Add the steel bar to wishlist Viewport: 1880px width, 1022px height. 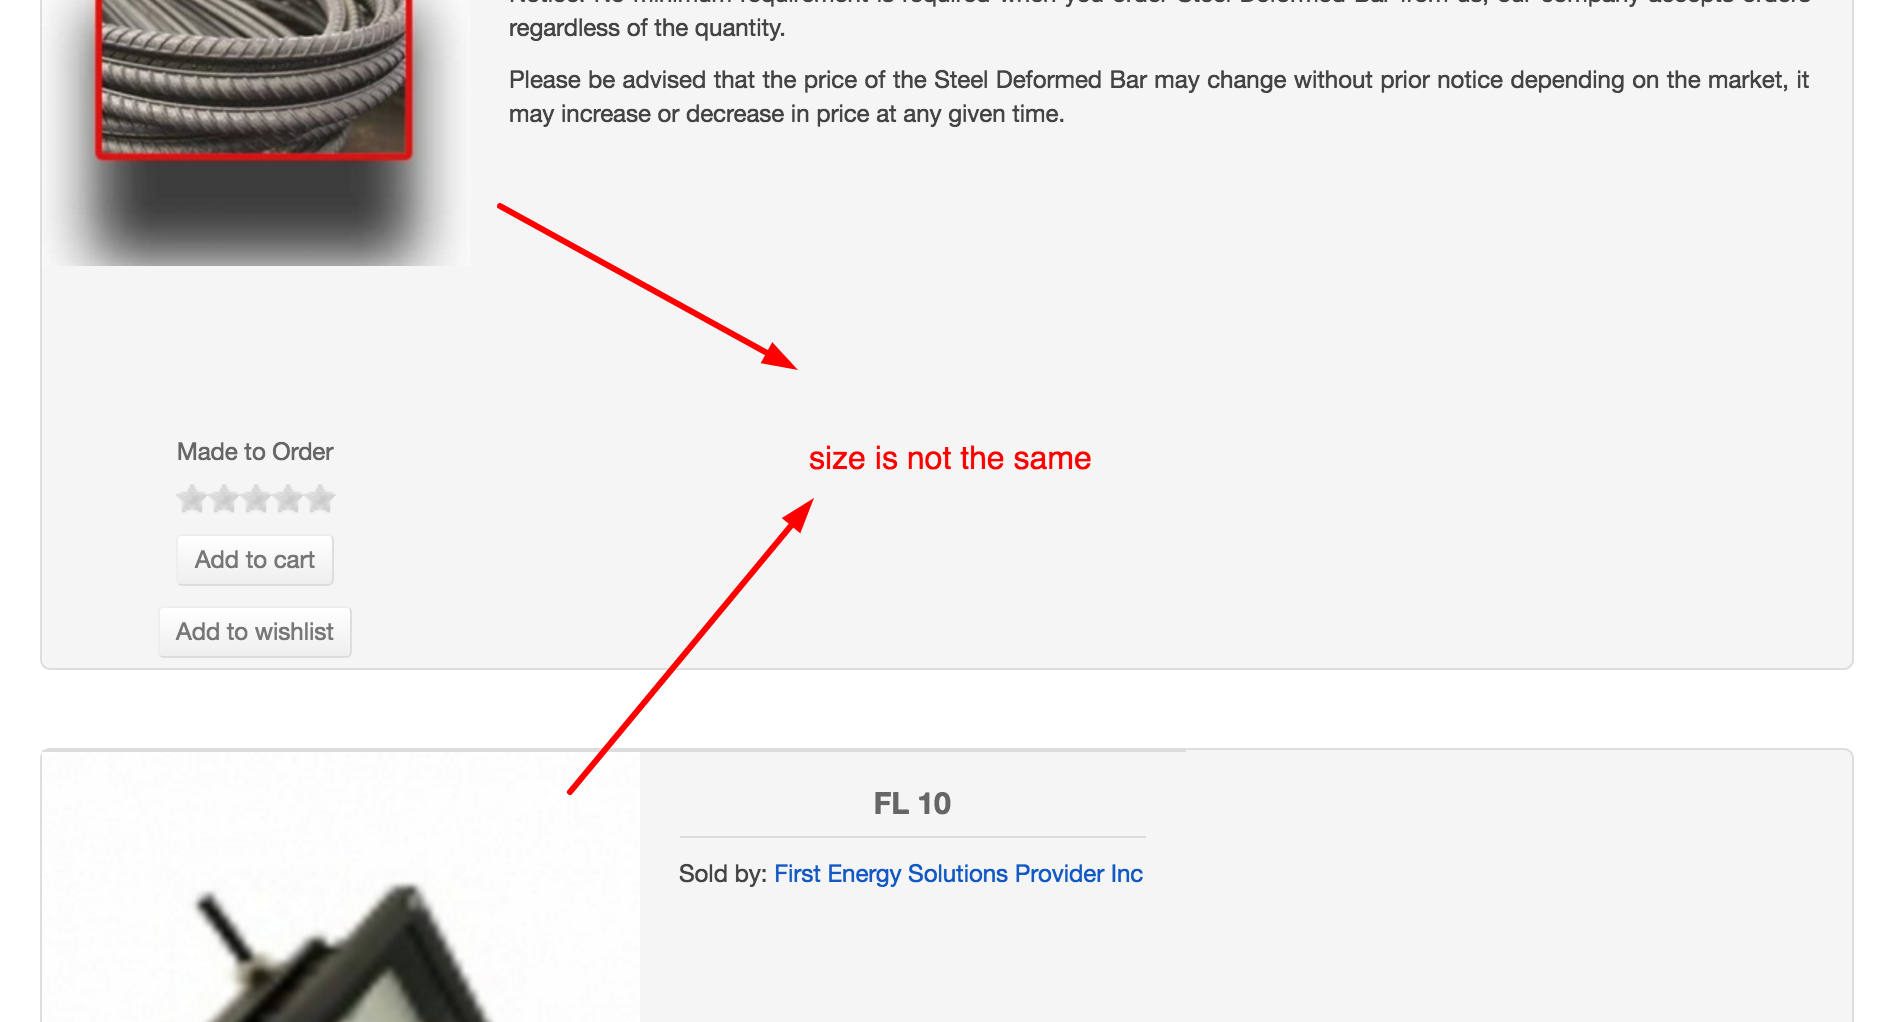point(255,632)
